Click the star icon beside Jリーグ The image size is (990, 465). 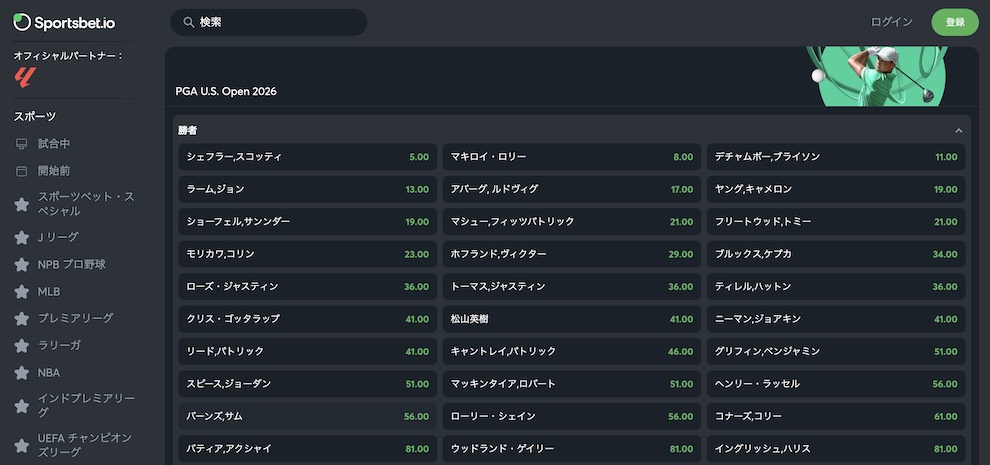click(21, 238)
